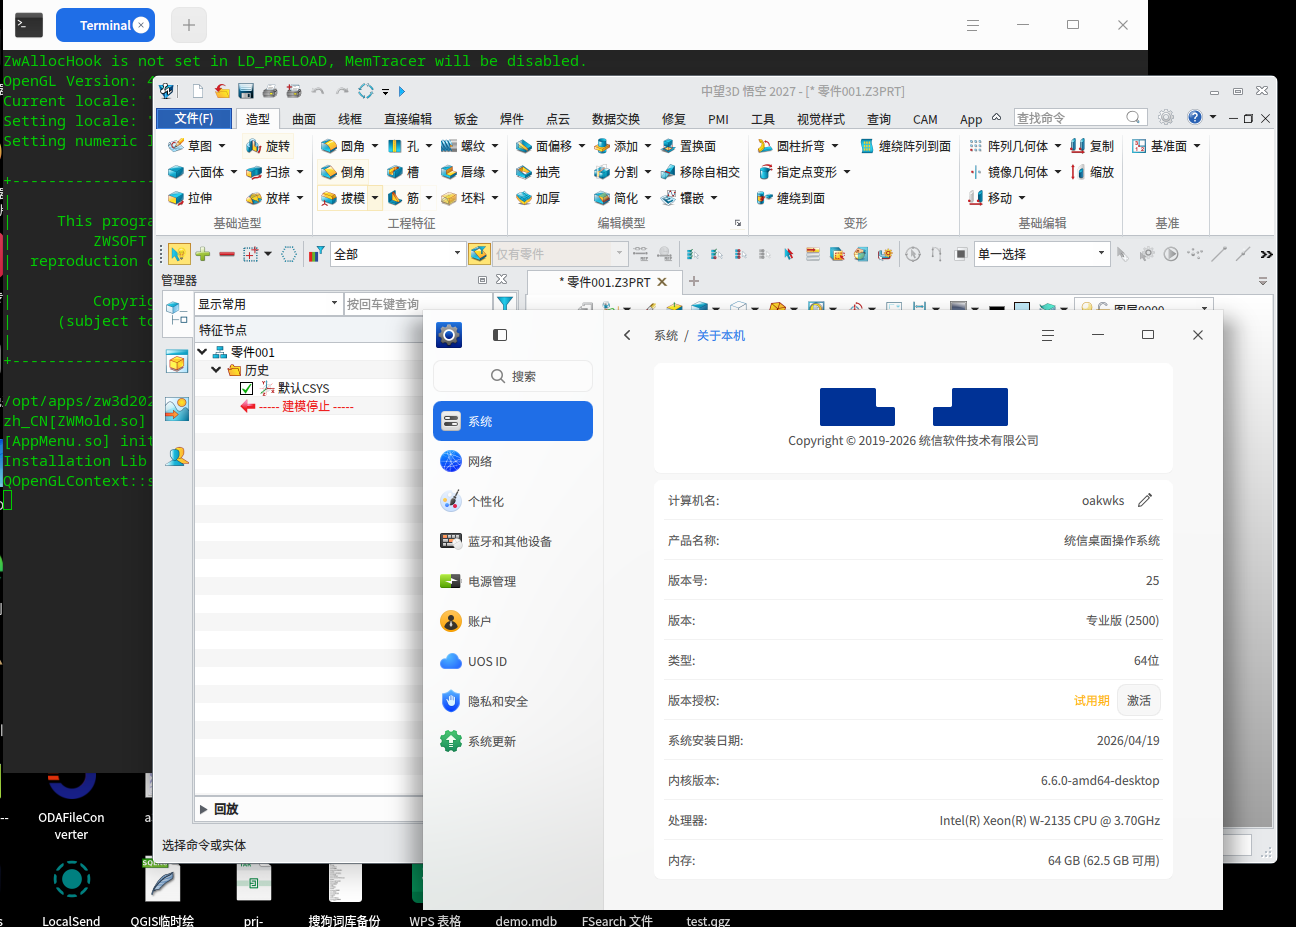Open the 文件(F) menu
The height and width of the screenshot is (927, 1296).
[194, 118]
